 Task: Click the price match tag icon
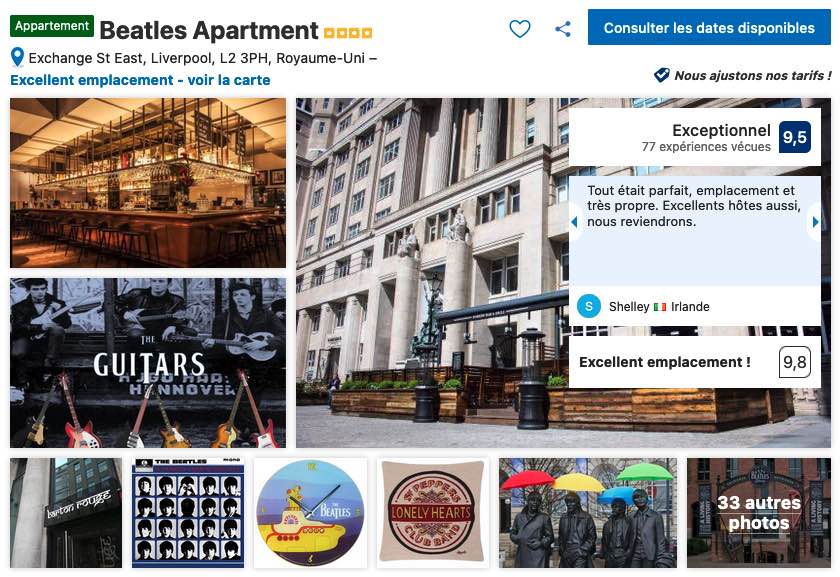[x=662, y=75]
